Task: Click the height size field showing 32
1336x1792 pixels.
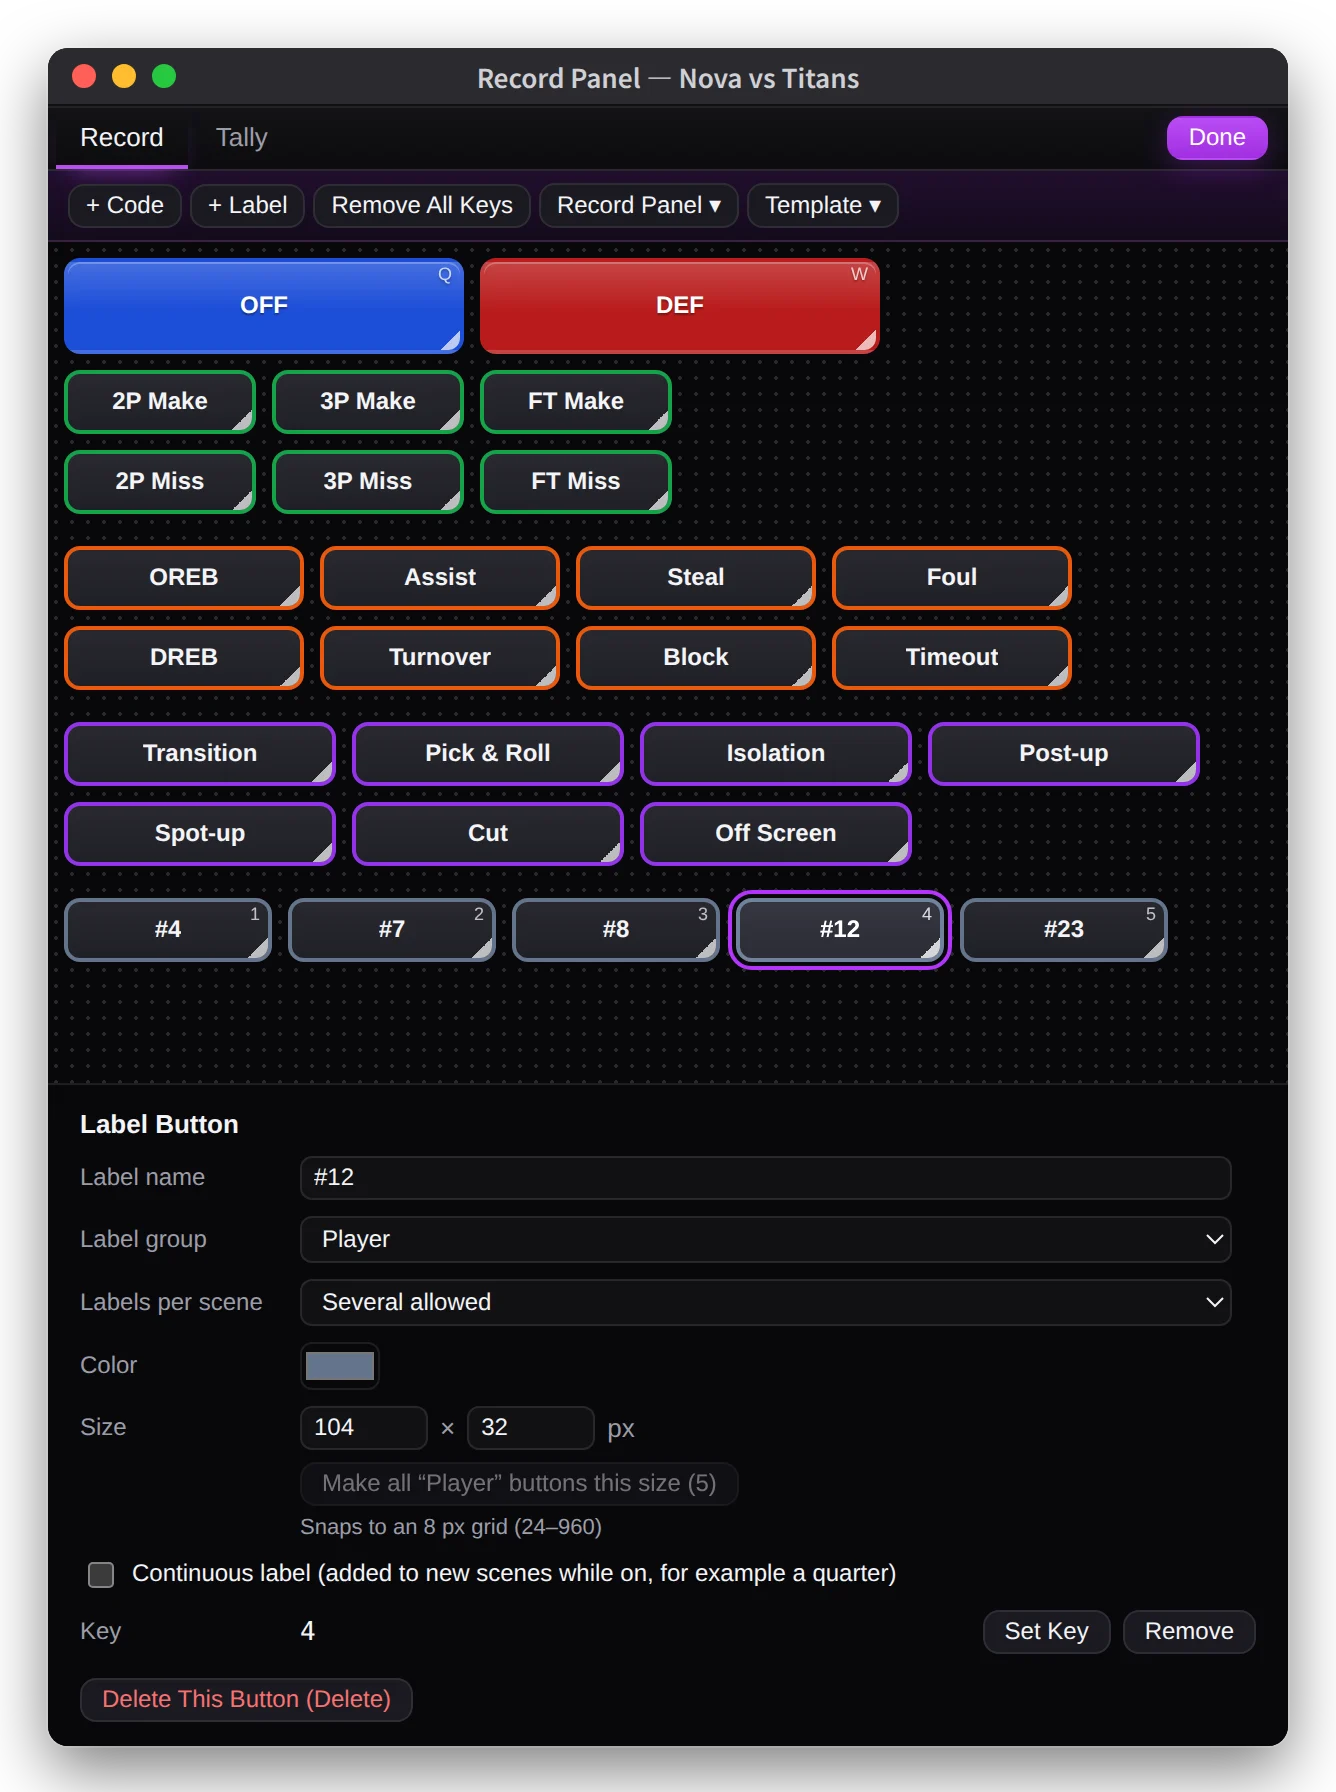Action: pyautogui.click(x=531, y=1428)
